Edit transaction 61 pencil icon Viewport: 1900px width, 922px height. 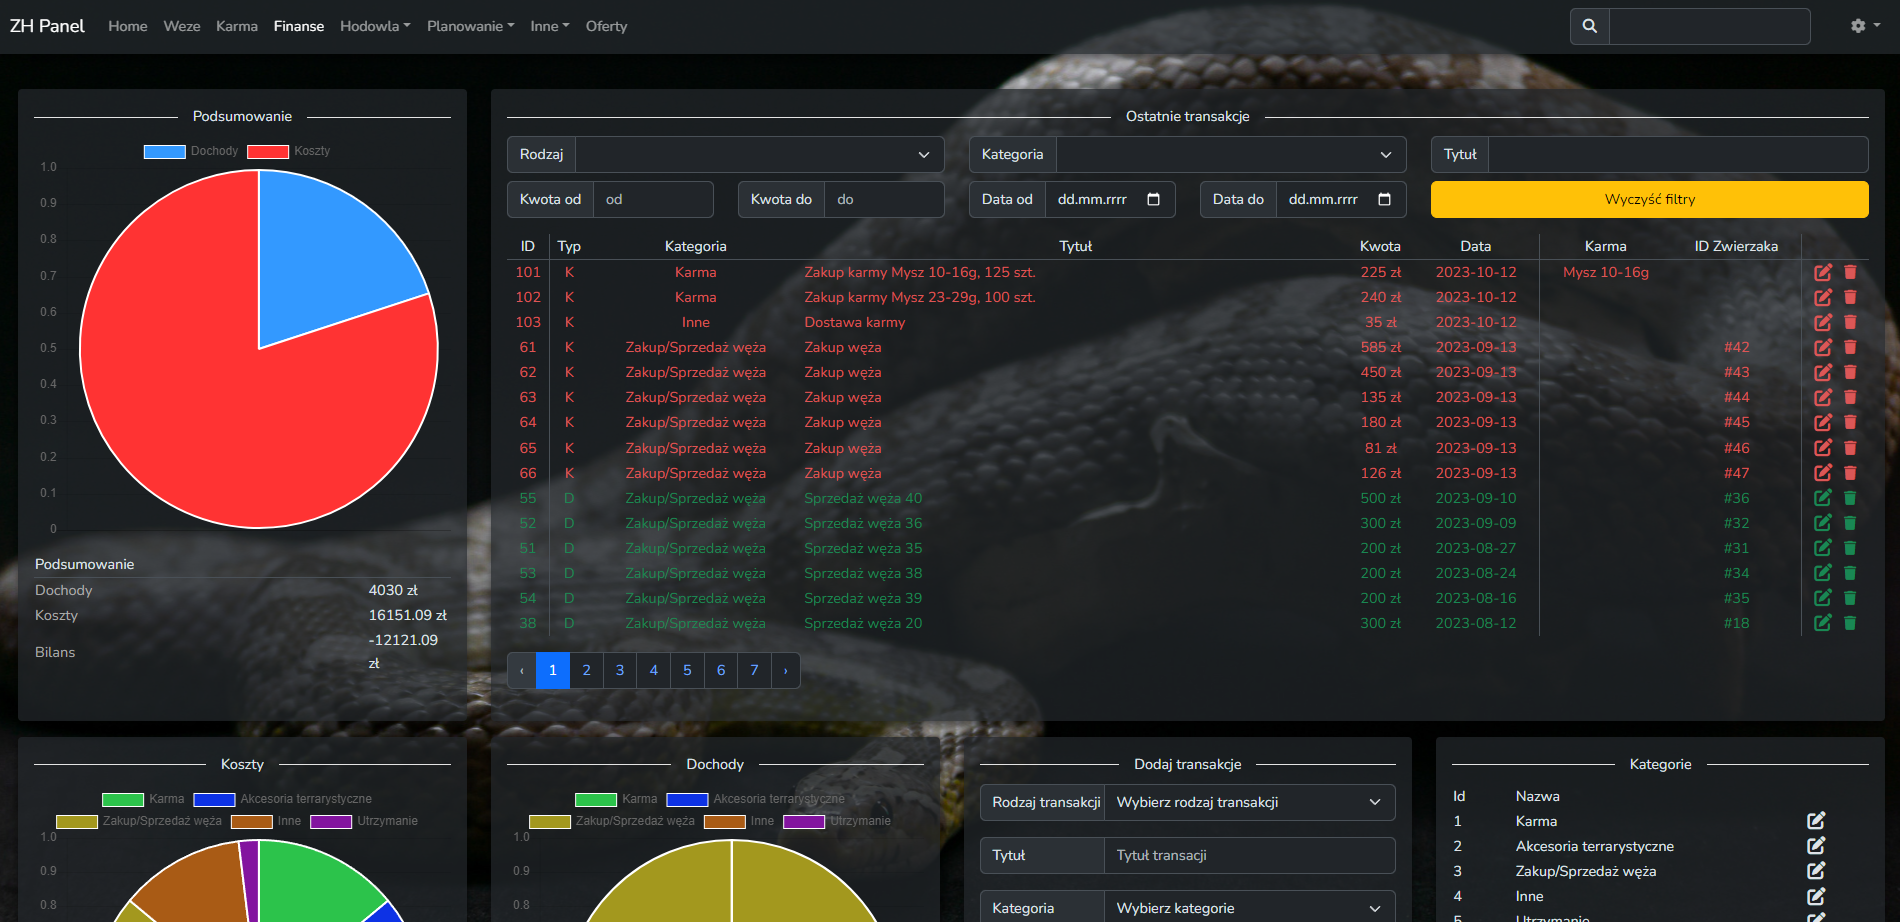pos(1823,347)
